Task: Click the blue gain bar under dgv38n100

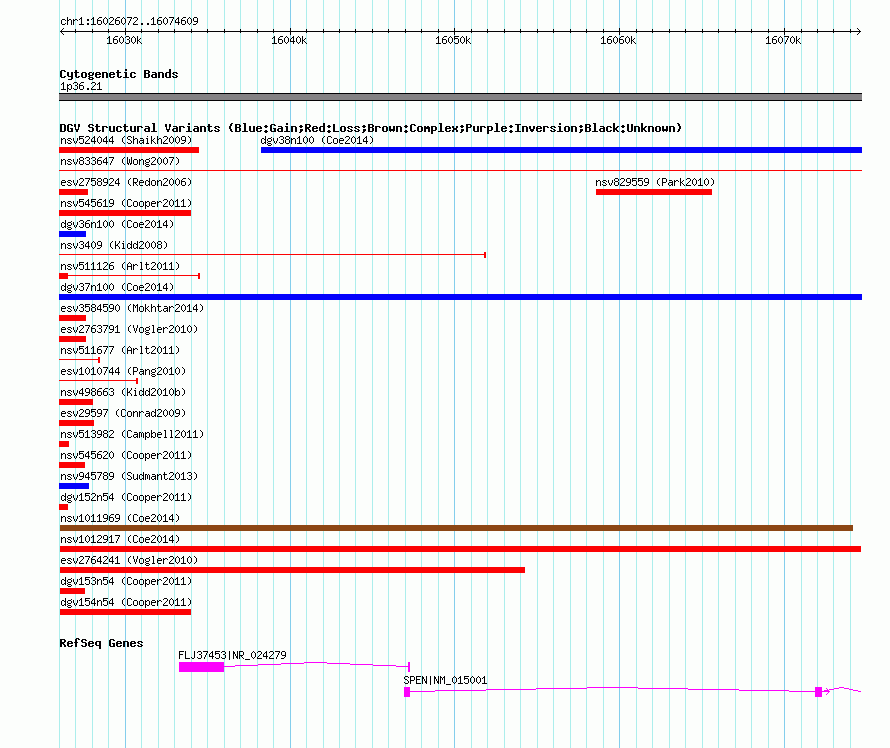Action: coord(561,150)
